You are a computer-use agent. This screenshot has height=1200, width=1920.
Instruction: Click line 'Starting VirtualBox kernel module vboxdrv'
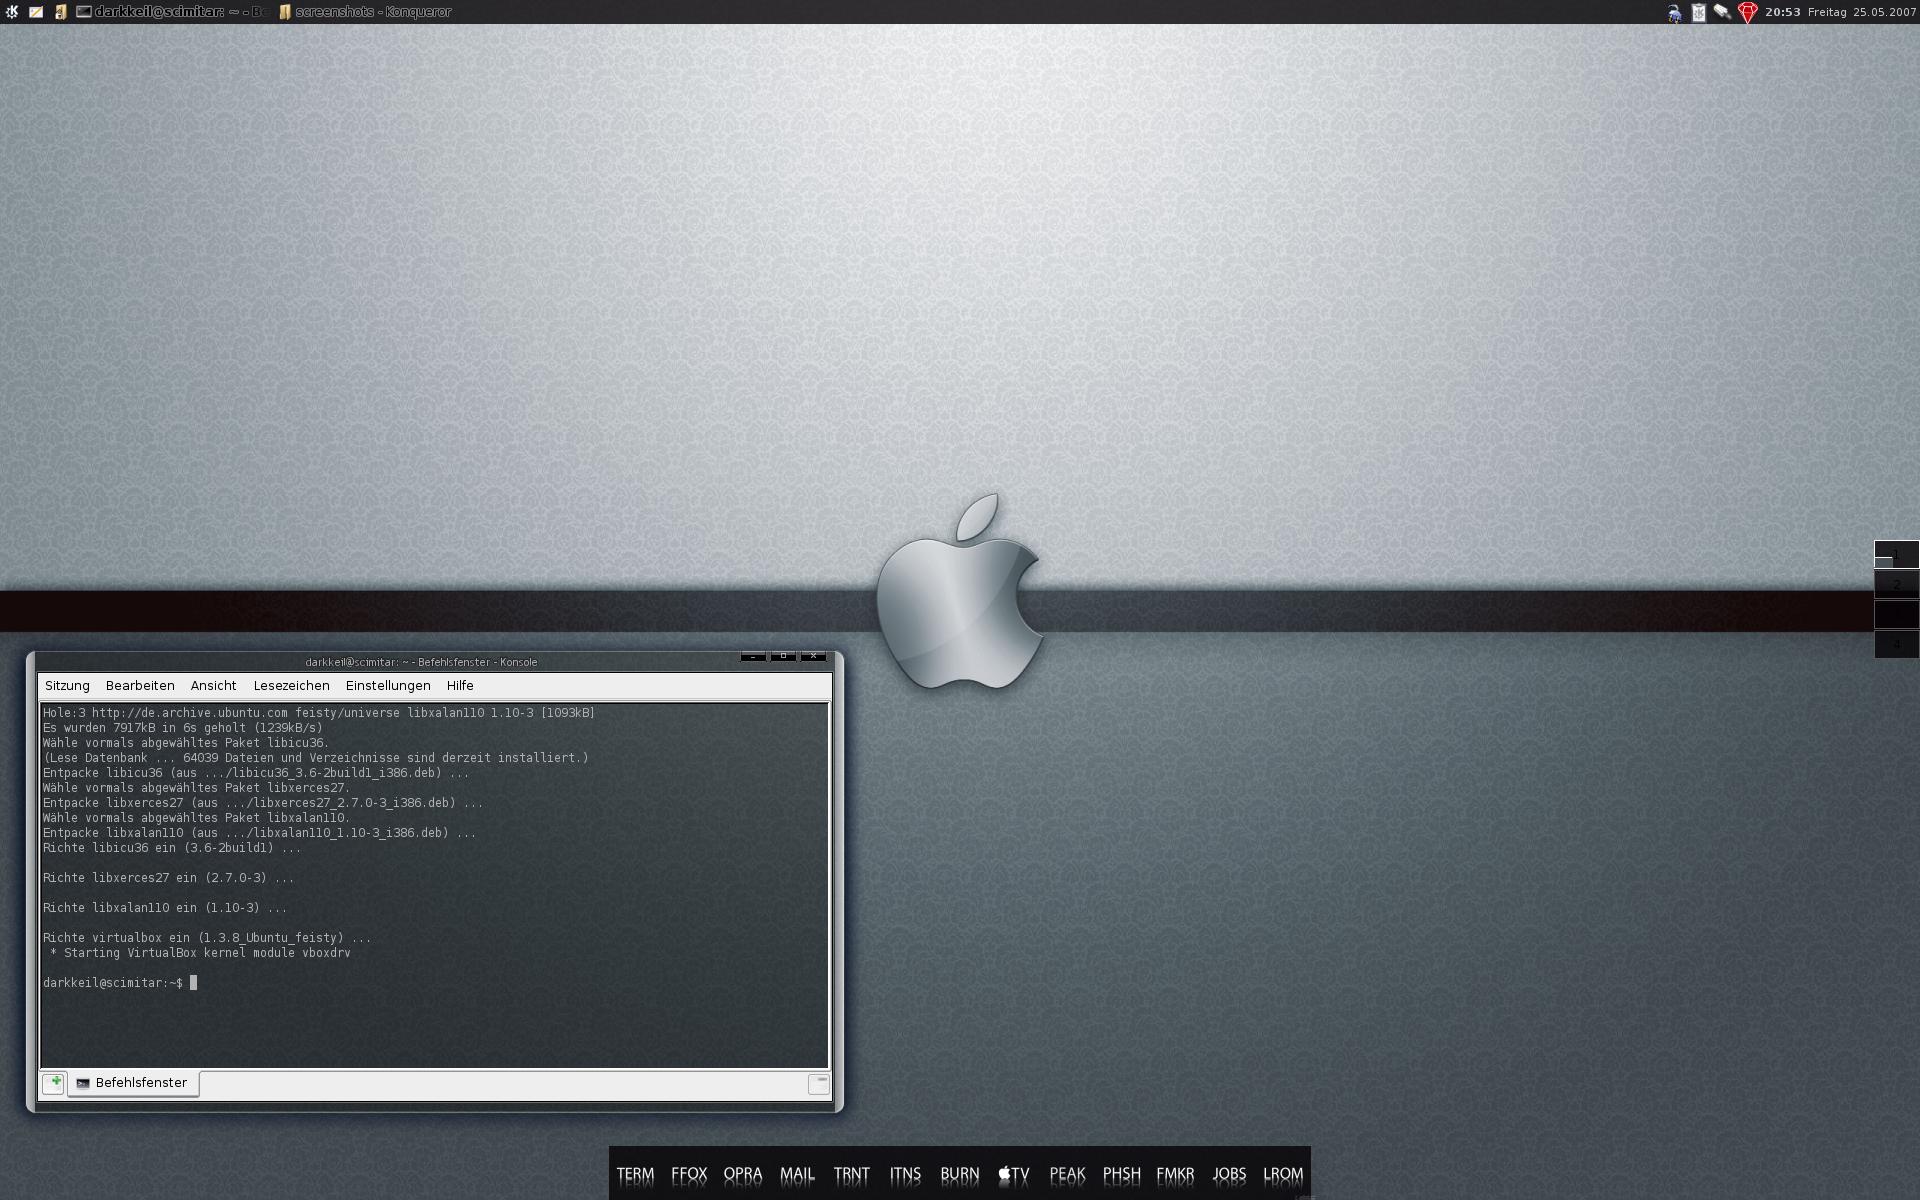pyautogui.click(x=200, y=953)
